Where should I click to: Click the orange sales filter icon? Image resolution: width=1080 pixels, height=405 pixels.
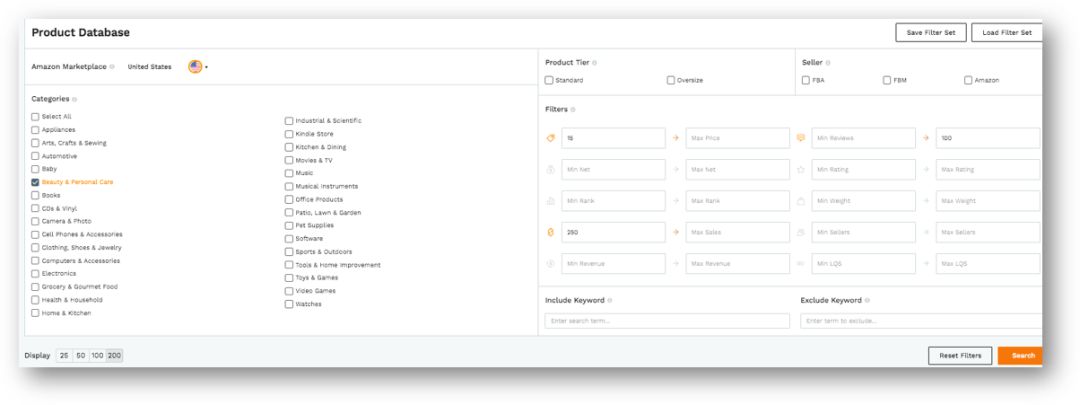coord(551,232)
